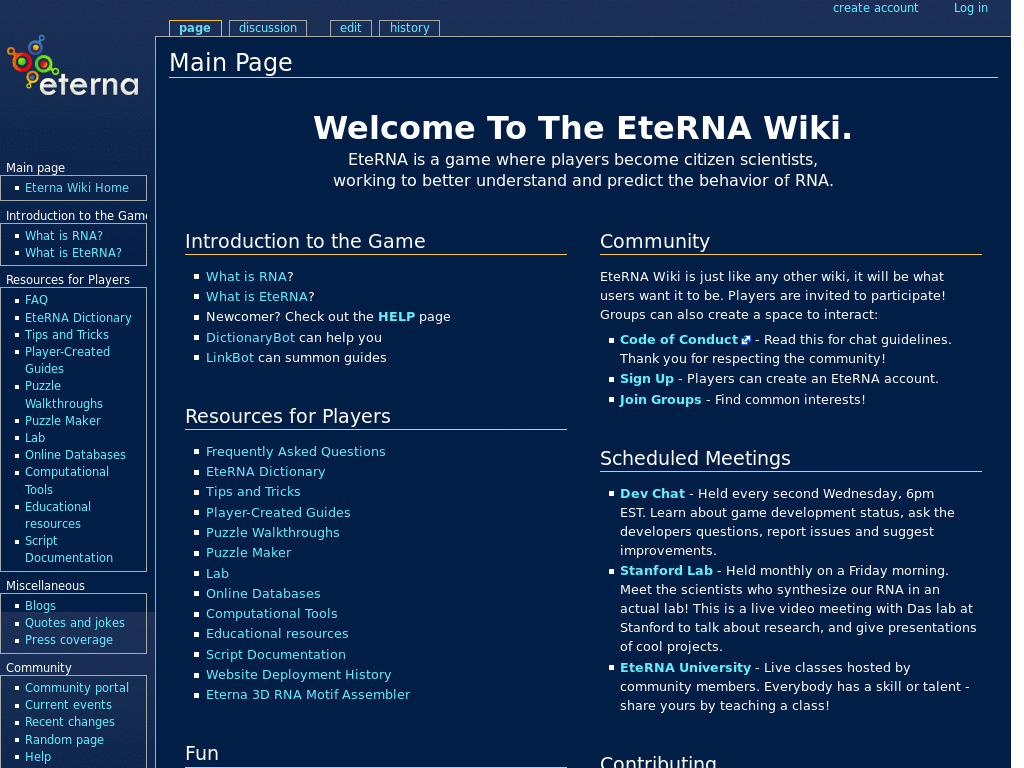1024x768 pixels.
Task: Open Website Deployment History link
Action: 298,674
